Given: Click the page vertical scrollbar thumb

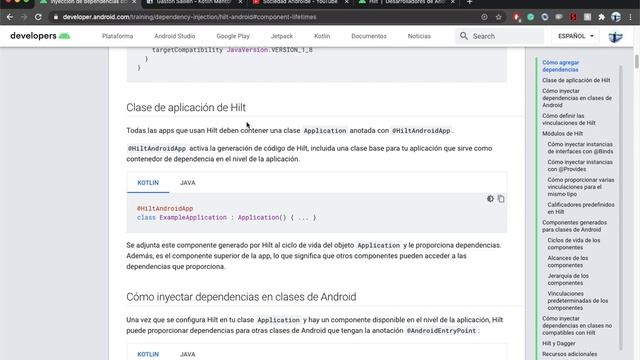Looking at the screenshot, I should [x=636, y=61].
